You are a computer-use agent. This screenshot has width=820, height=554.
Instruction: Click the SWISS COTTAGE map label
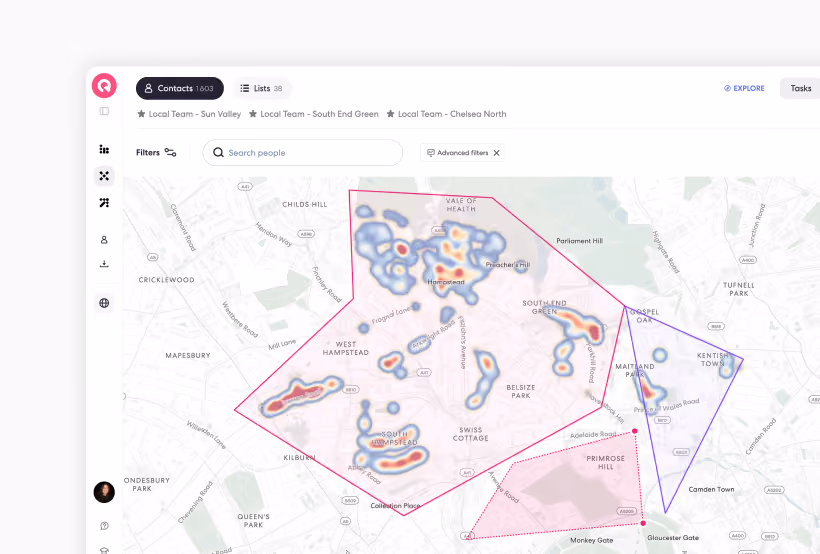471,434
